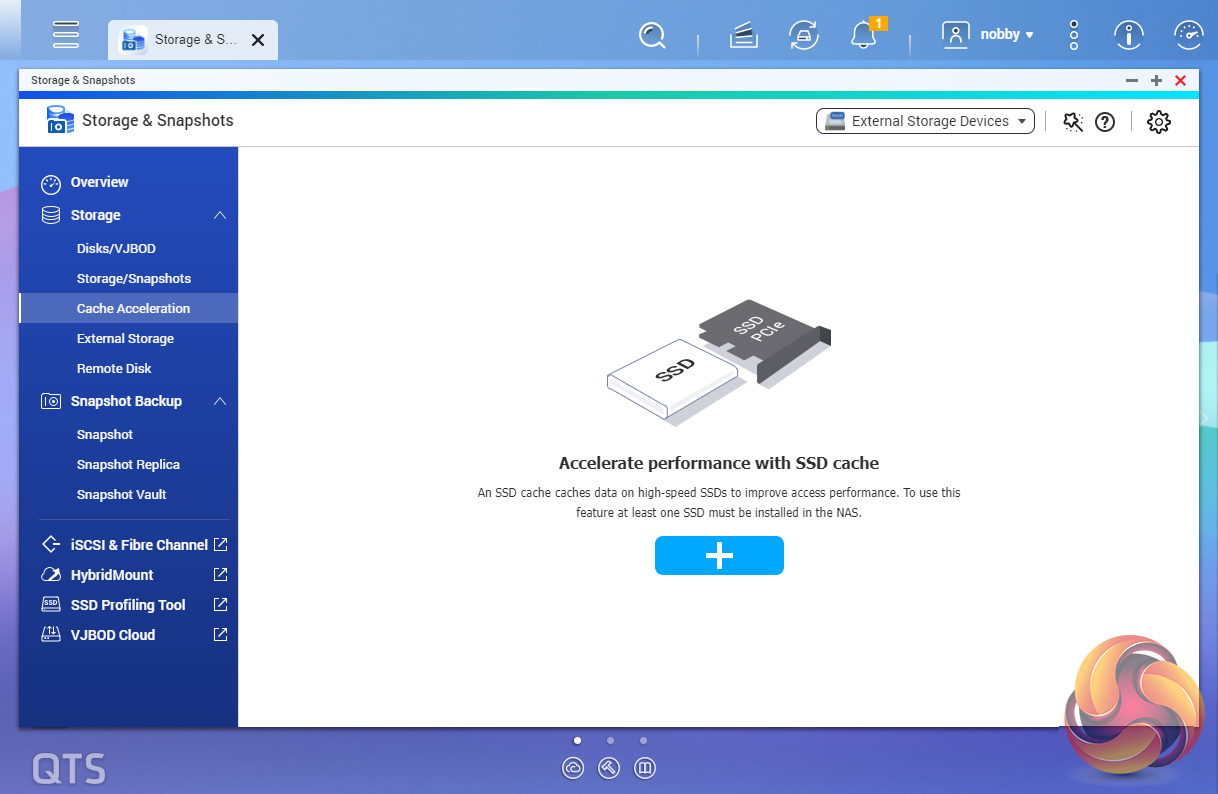Screen dimensions: 1218x794
Task: Open the Snapshot page in sidebar
Action: [x=105, y=434]
